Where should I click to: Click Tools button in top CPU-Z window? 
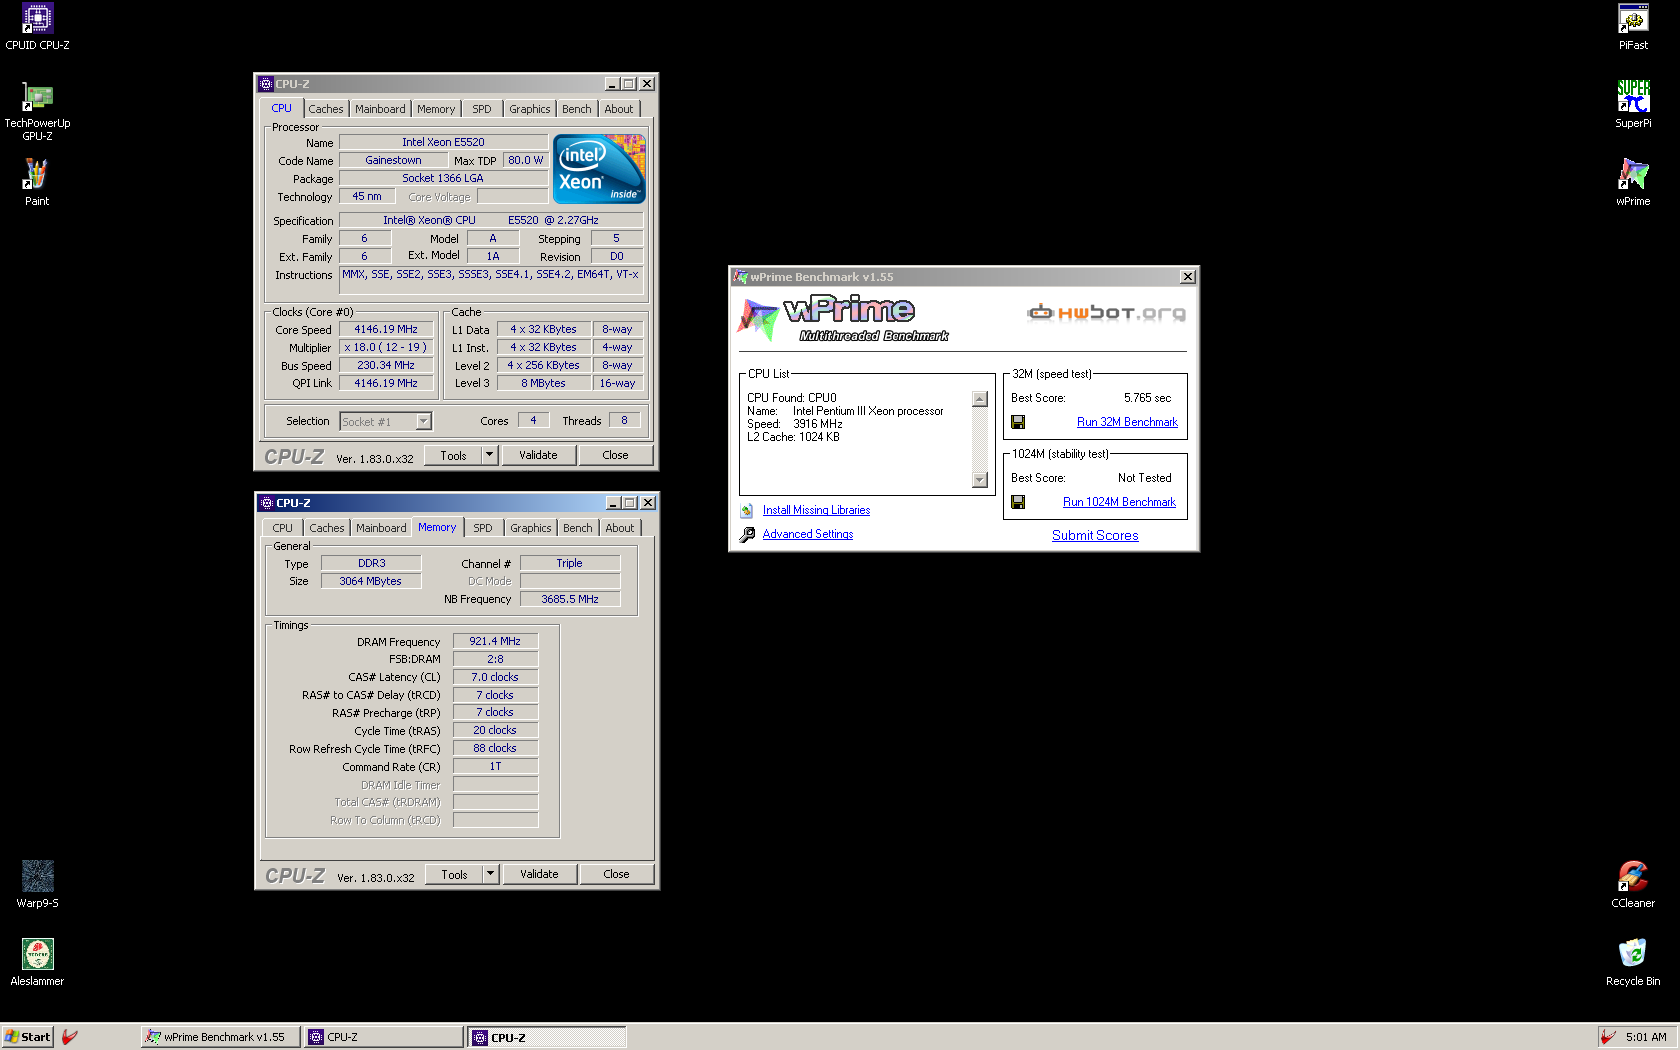[x=453, y=455]
